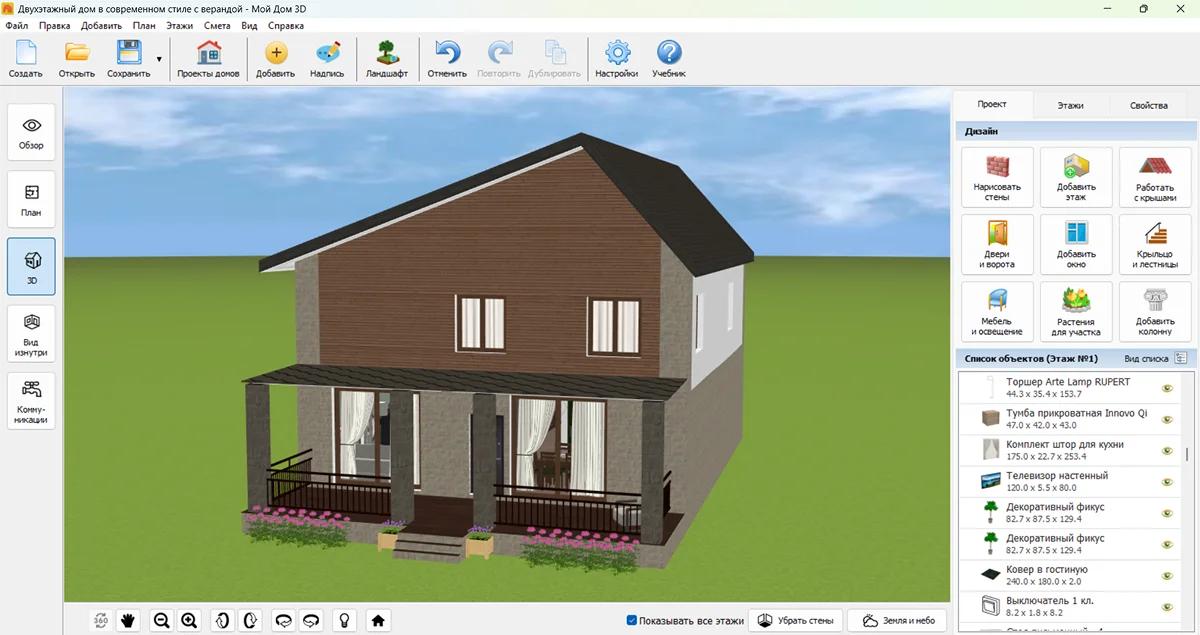1200x635 pixels.
Task: Select the hand pan tool
Action: [128, 620]
